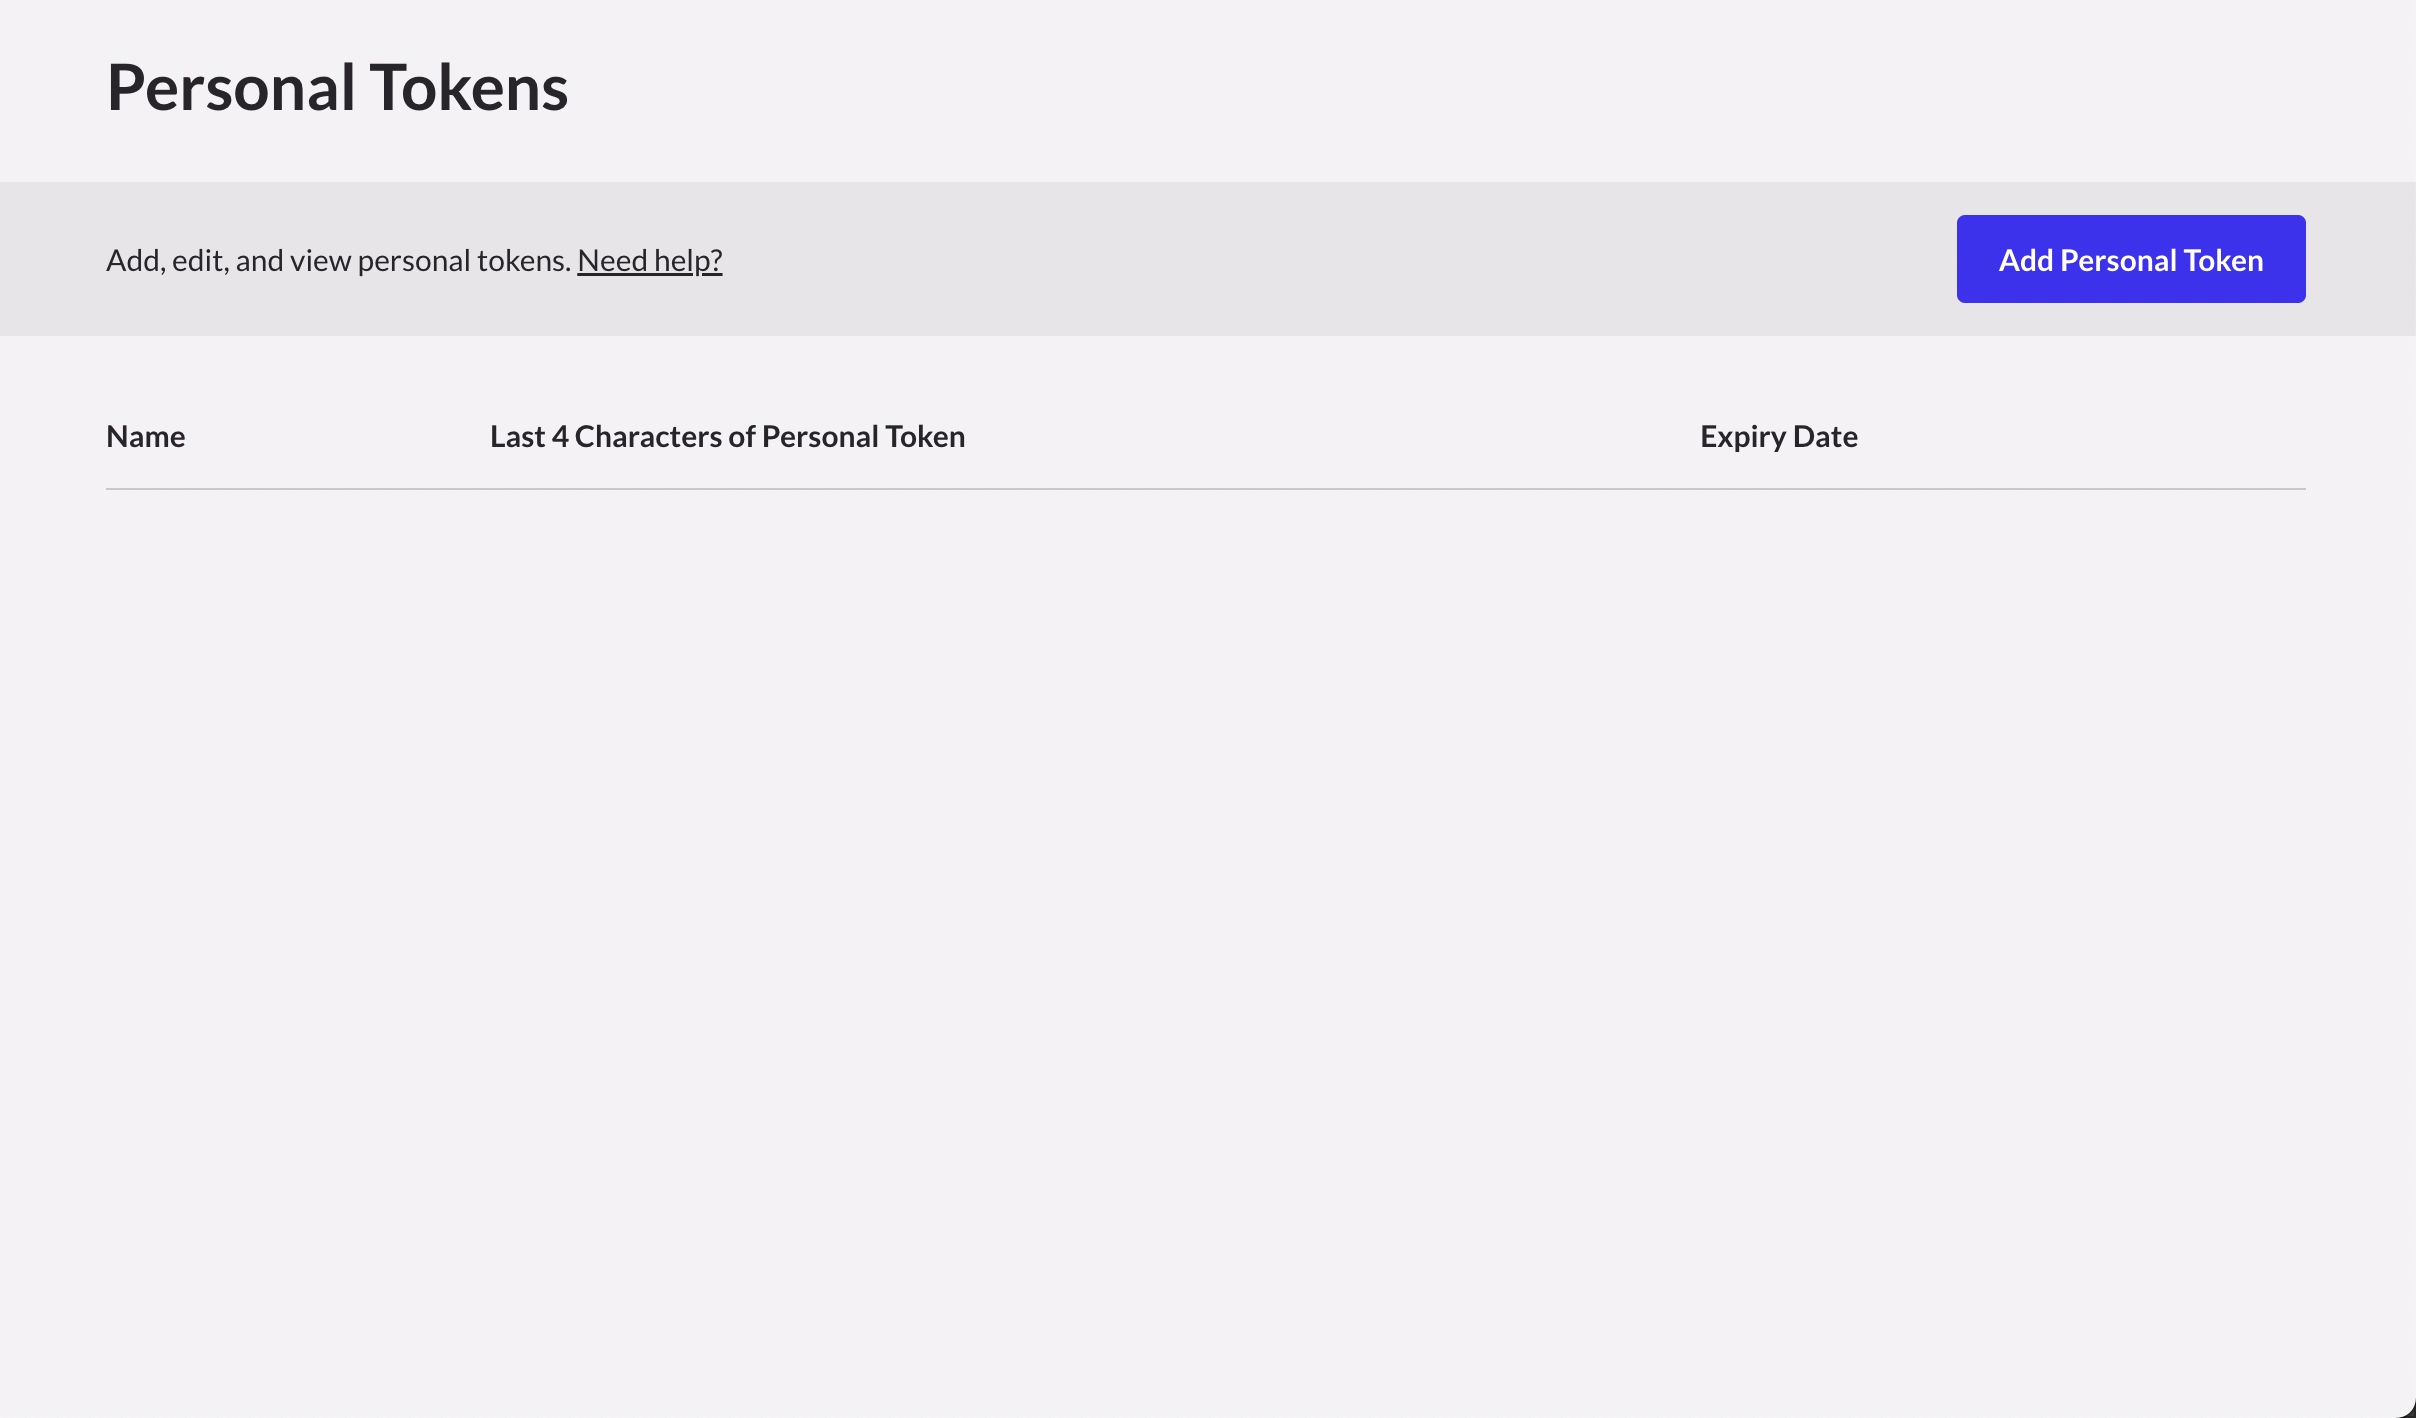The width and height of the screenshot is (2416, 1418).
Task: Click the Personal Tokens page heading
Action: (x=337, y=87)
